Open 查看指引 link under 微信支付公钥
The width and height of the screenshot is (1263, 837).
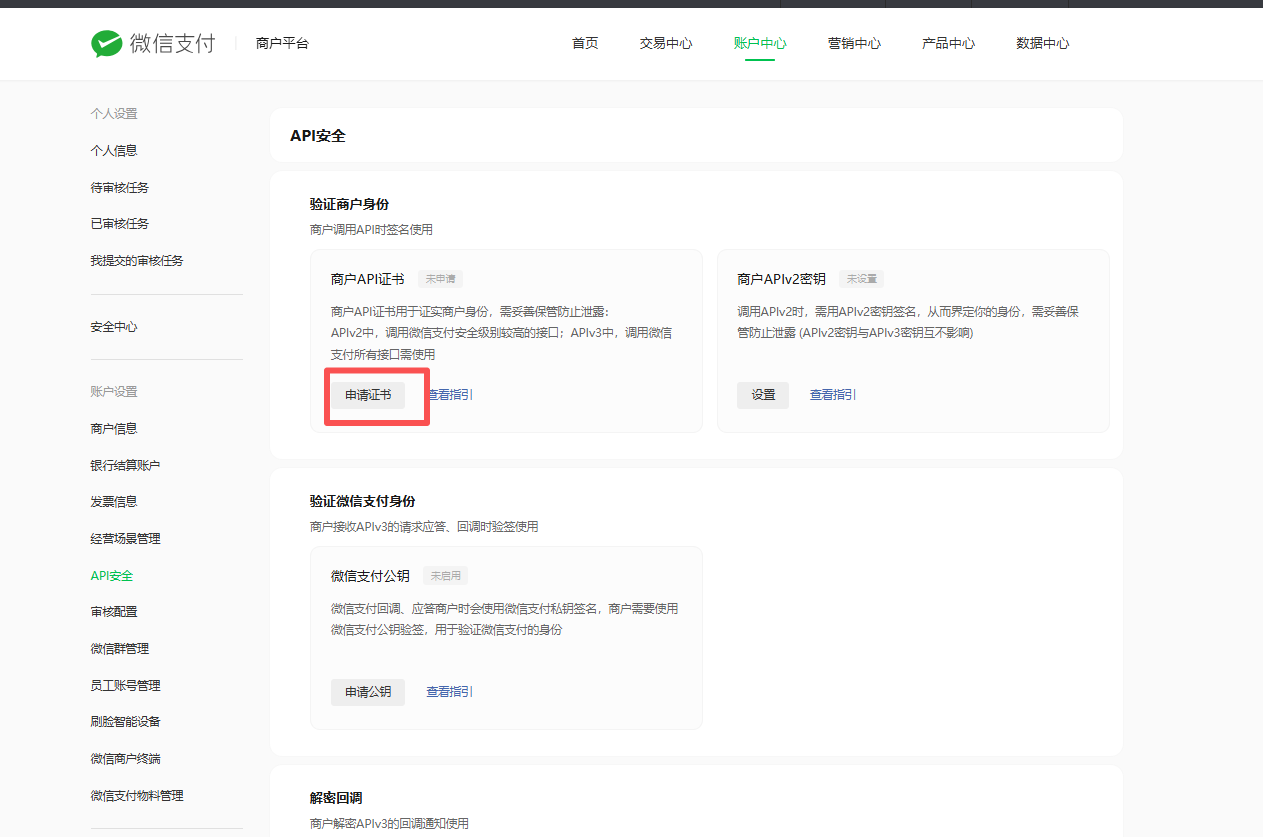[449, 692]
